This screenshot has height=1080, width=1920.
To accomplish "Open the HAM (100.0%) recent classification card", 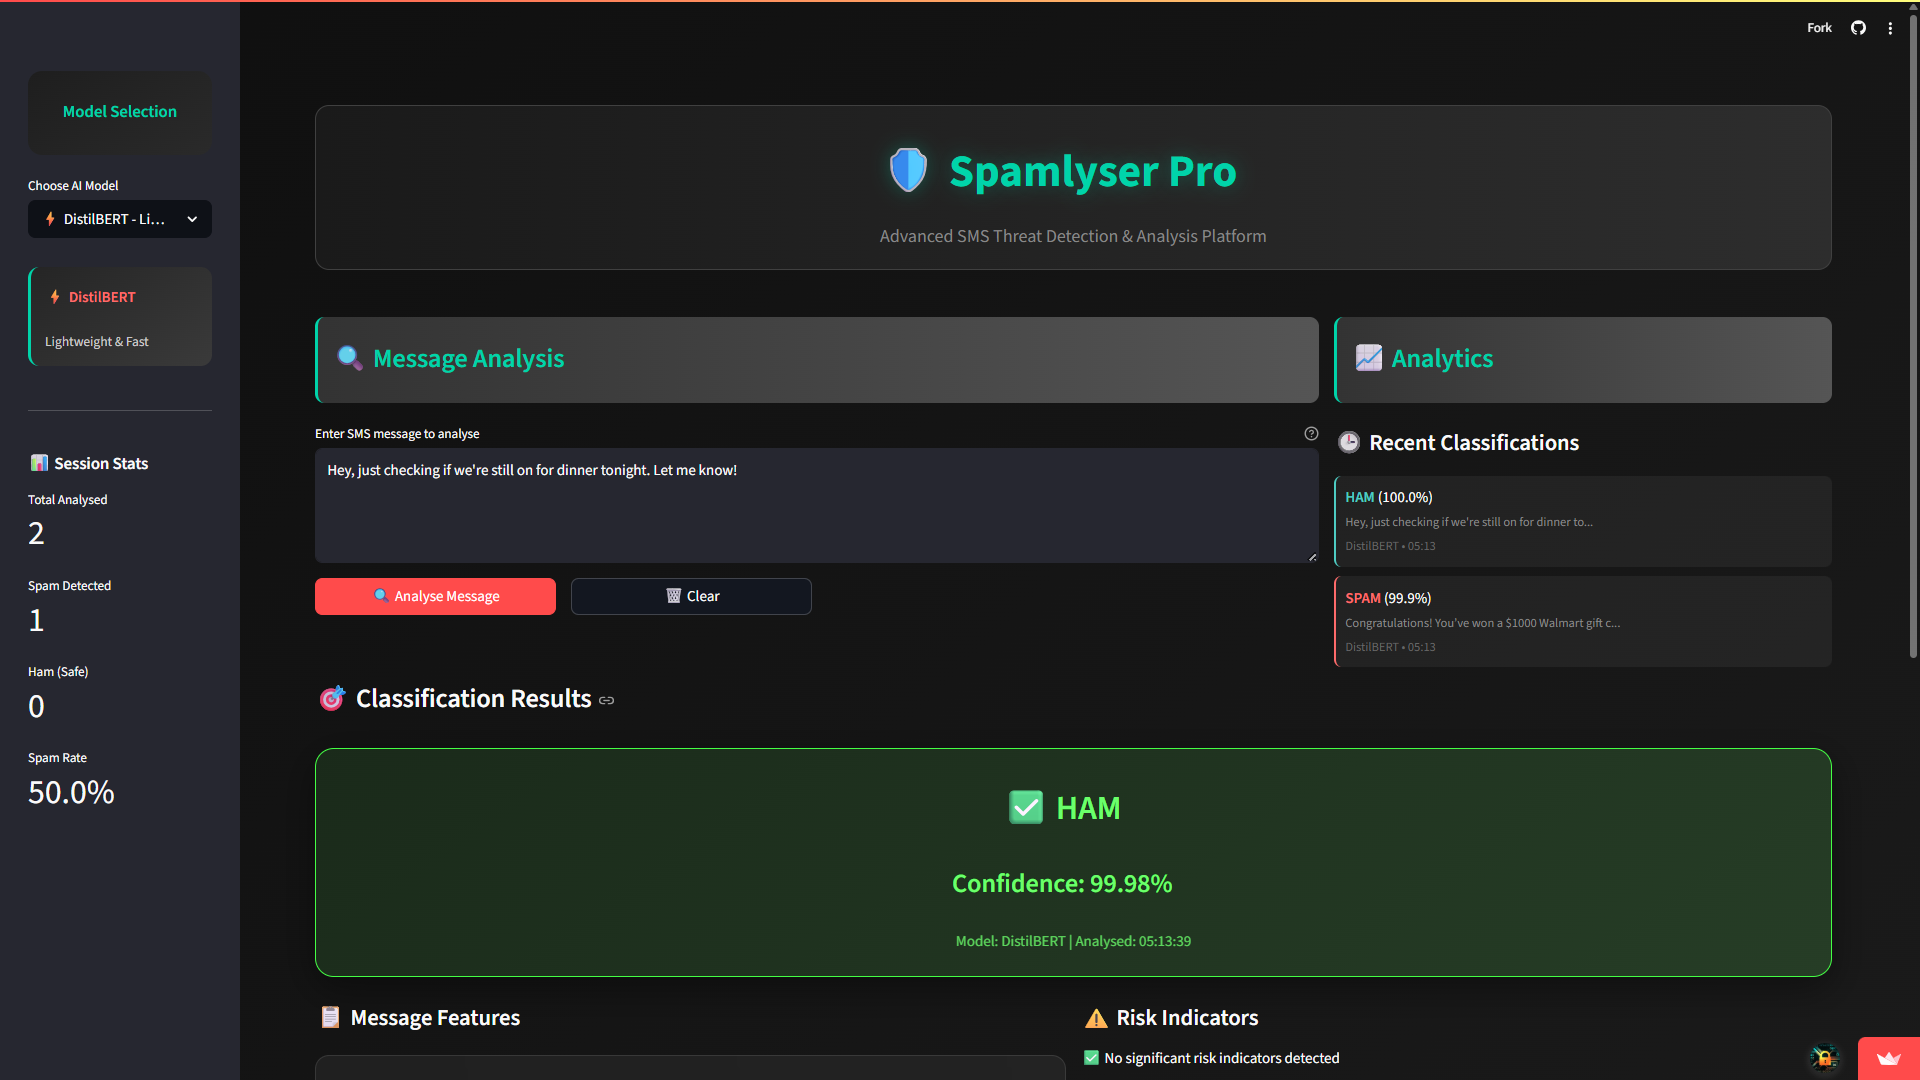I will 1583,521.
